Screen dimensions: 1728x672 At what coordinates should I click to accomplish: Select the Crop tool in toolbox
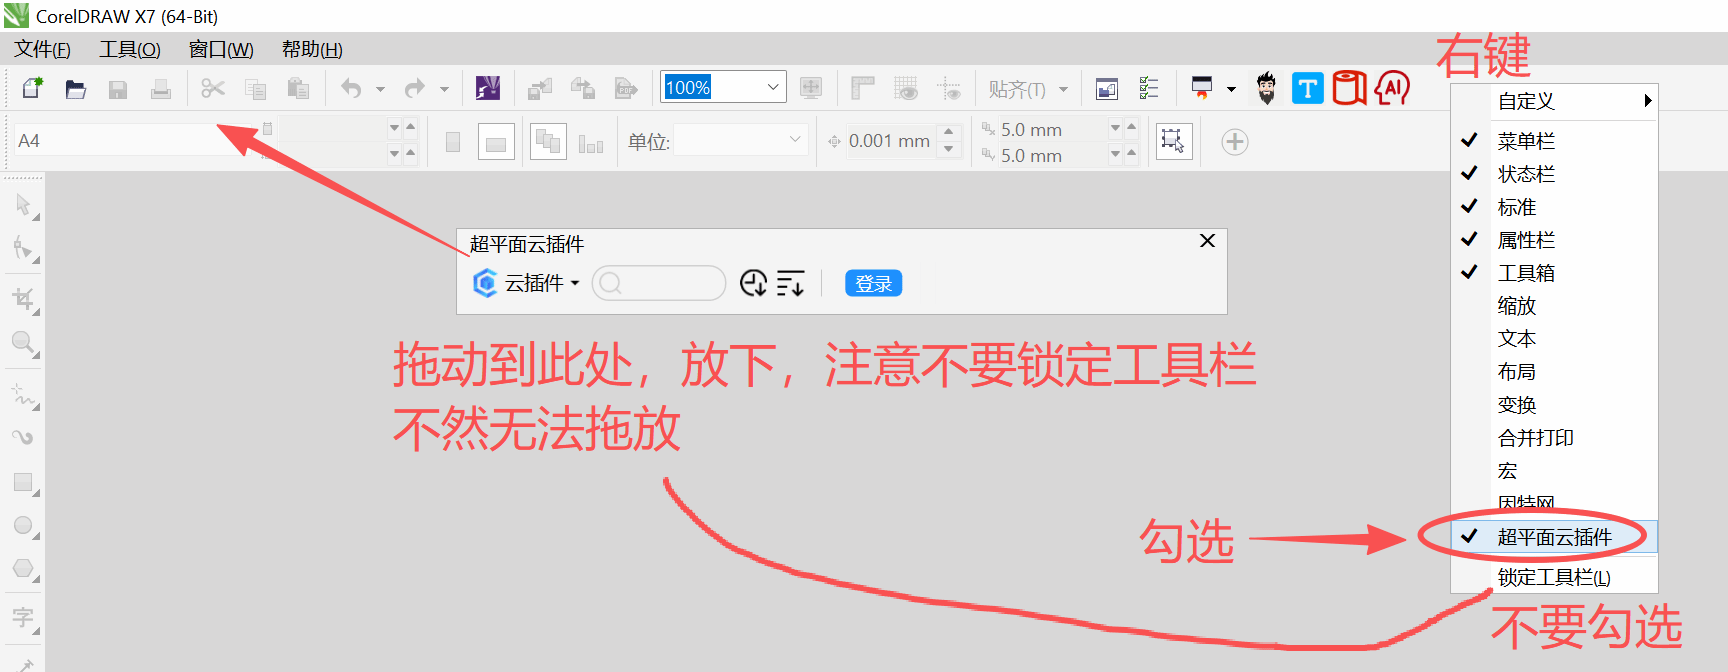click(x=23, y=299)
